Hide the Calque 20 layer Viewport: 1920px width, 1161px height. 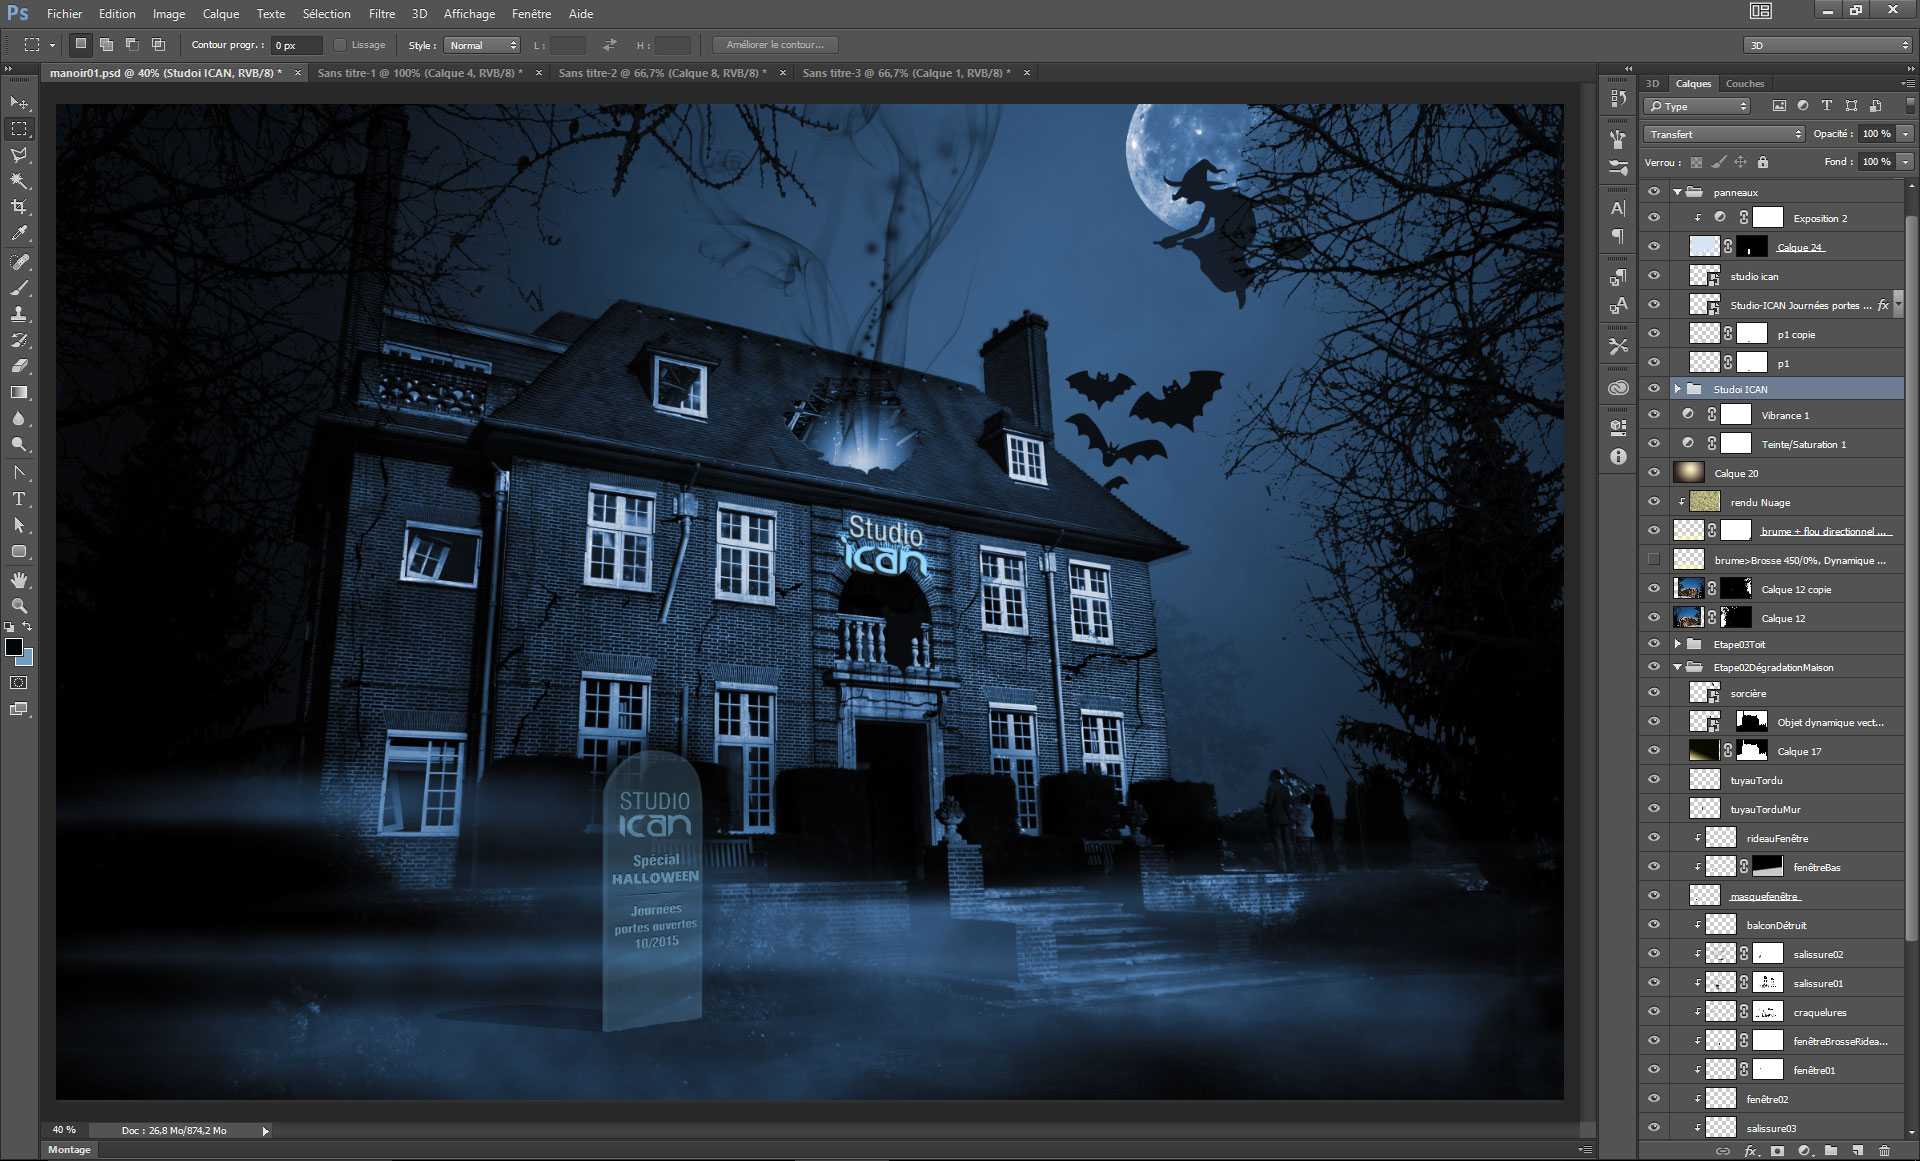tap(1653, 473)
